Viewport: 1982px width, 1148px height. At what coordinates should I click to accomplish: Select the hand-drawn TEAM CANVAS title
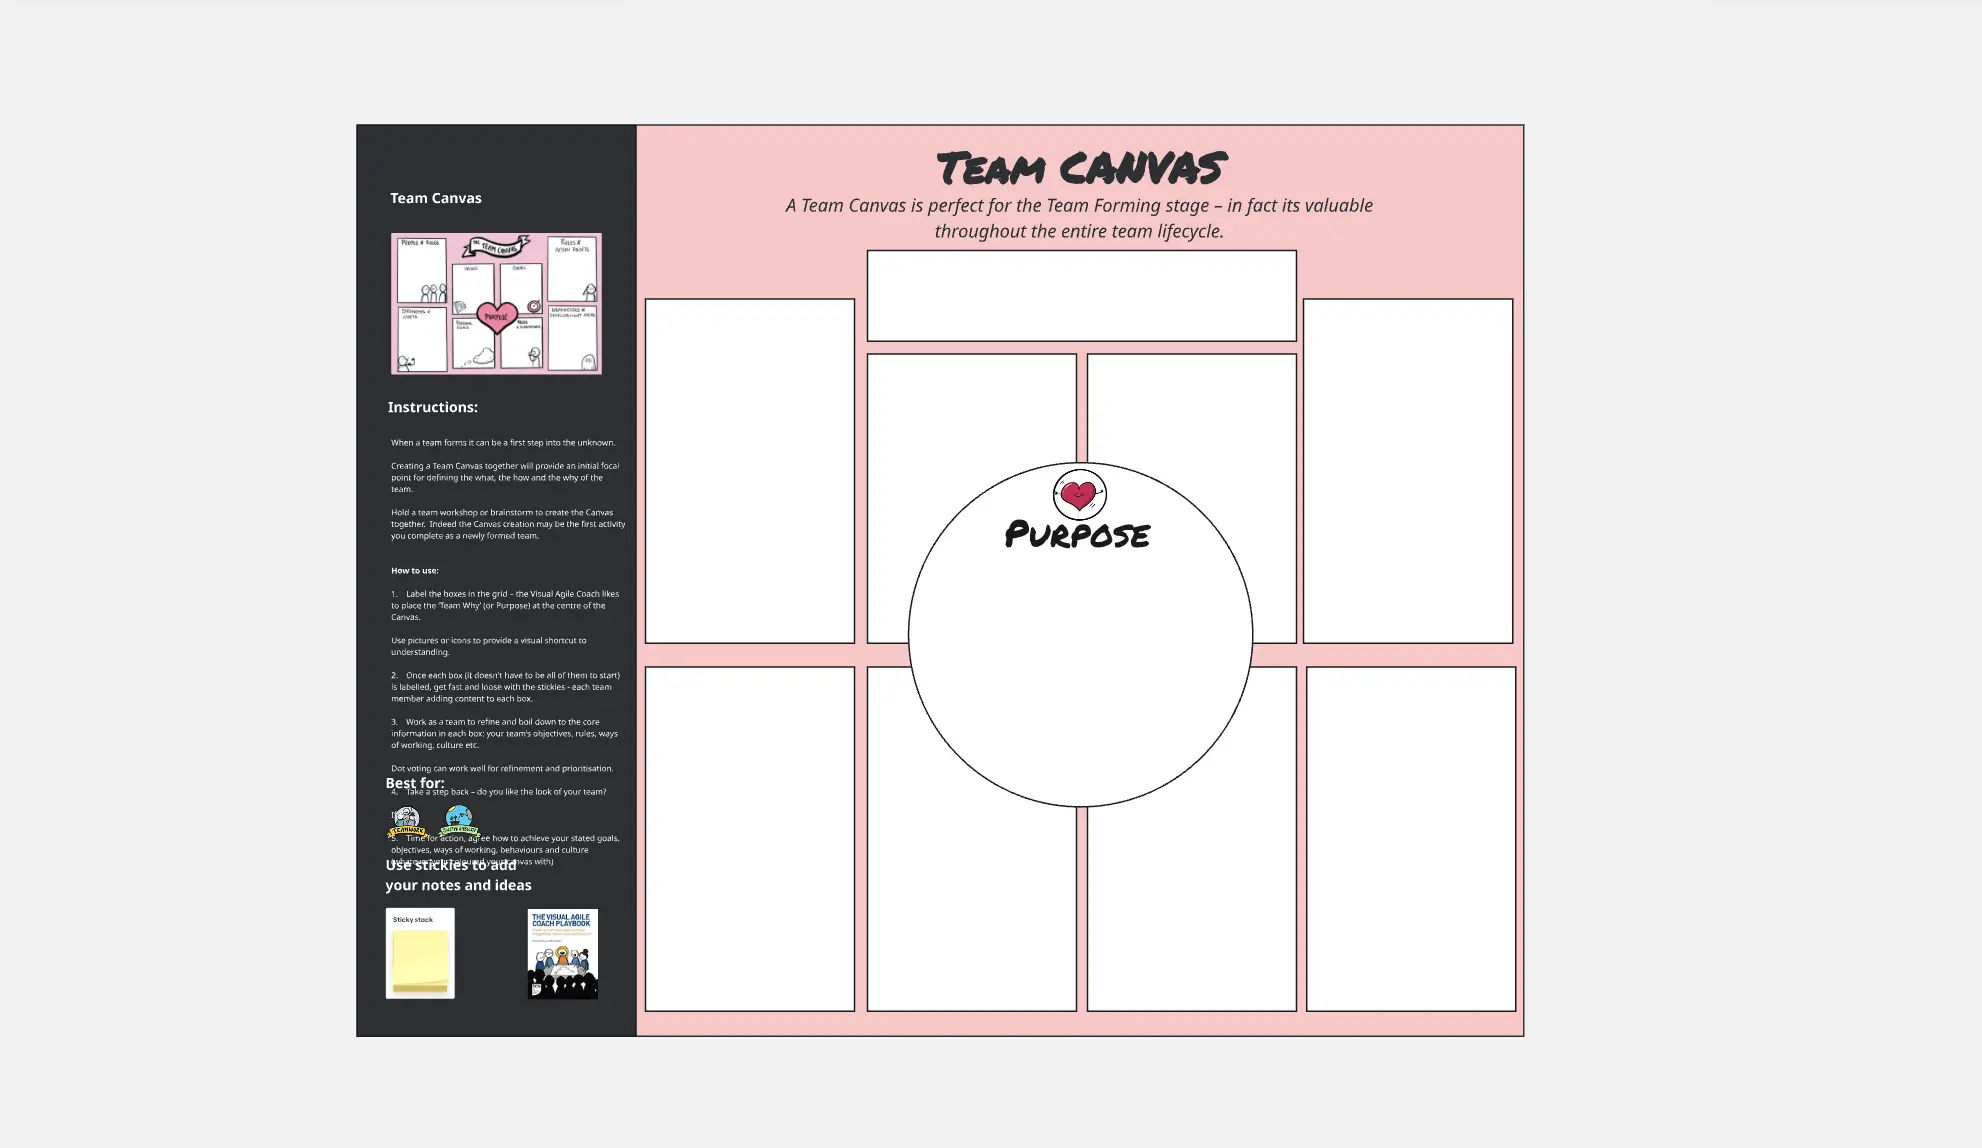pyautogui.click(x=1080, y=168)
